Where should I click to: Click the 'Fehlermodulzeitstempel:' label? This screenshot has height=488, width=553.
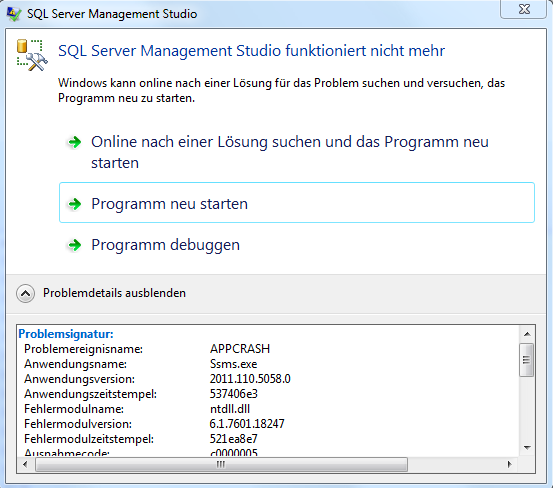pyautogui.click(x=89, y=439)
